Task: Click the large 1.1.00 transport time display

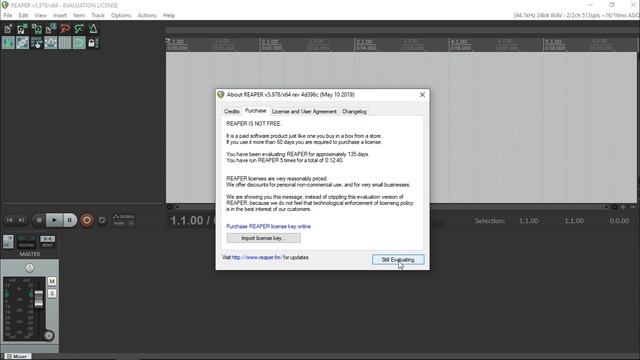Action: point(187,221)
